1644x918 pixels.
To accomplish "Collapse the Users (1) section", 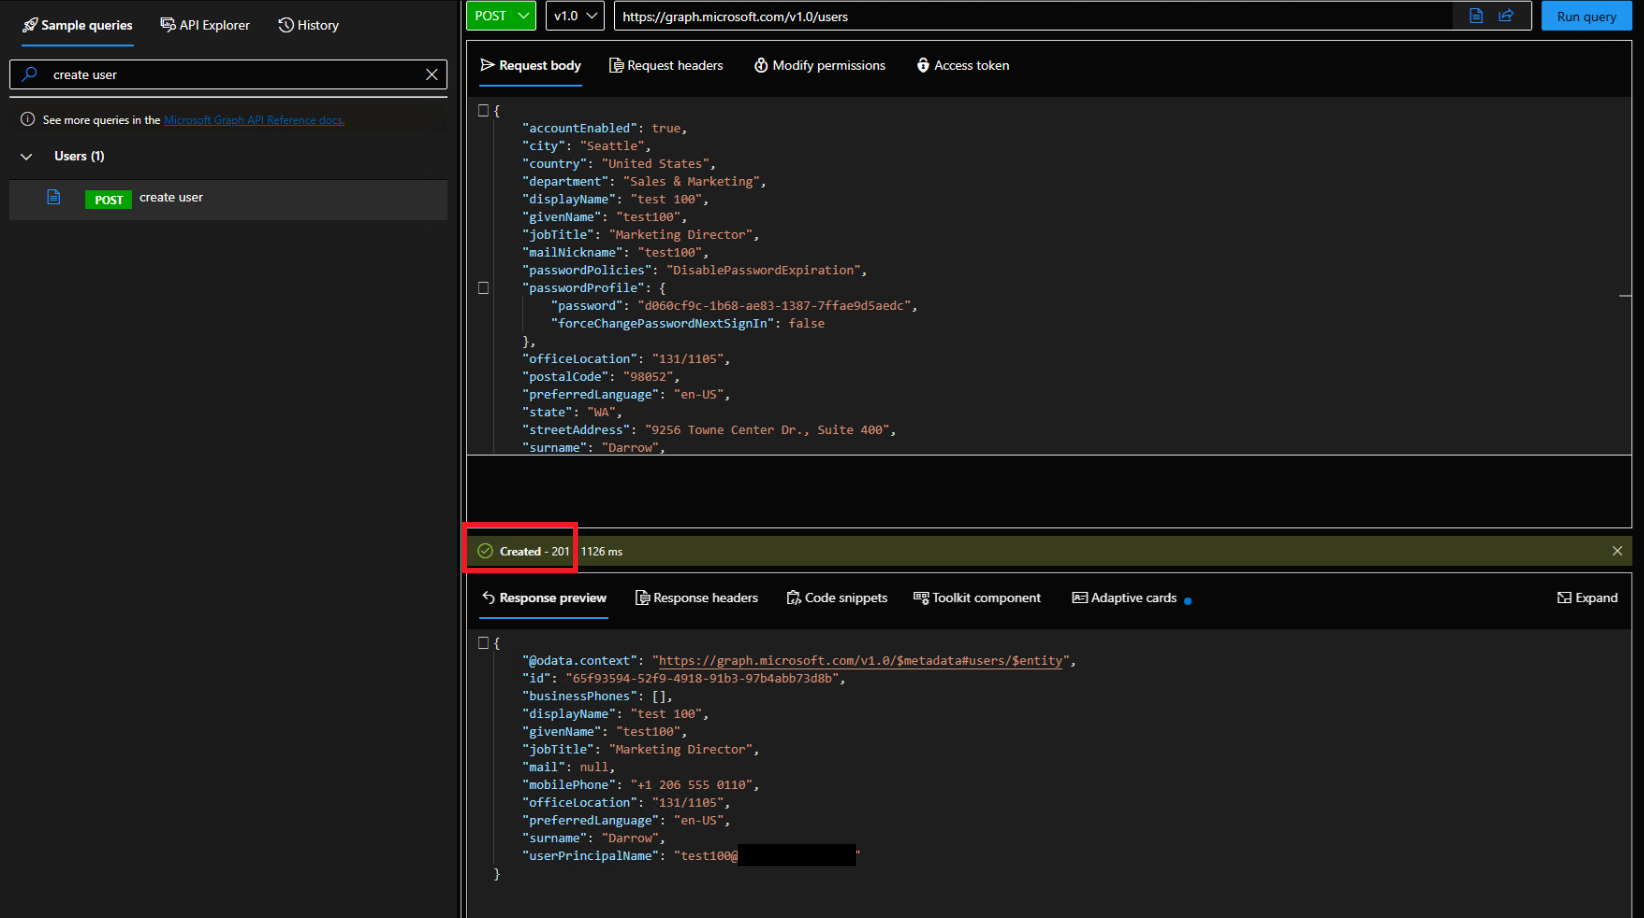I will click(x=27, y=156).
